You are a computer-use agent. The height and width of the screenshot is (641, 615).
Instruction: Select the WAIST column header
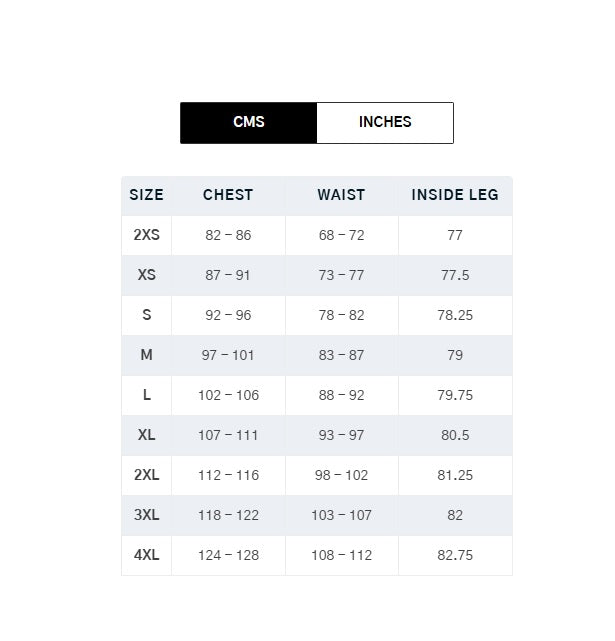pyautogui.click(x=341, y=195)
